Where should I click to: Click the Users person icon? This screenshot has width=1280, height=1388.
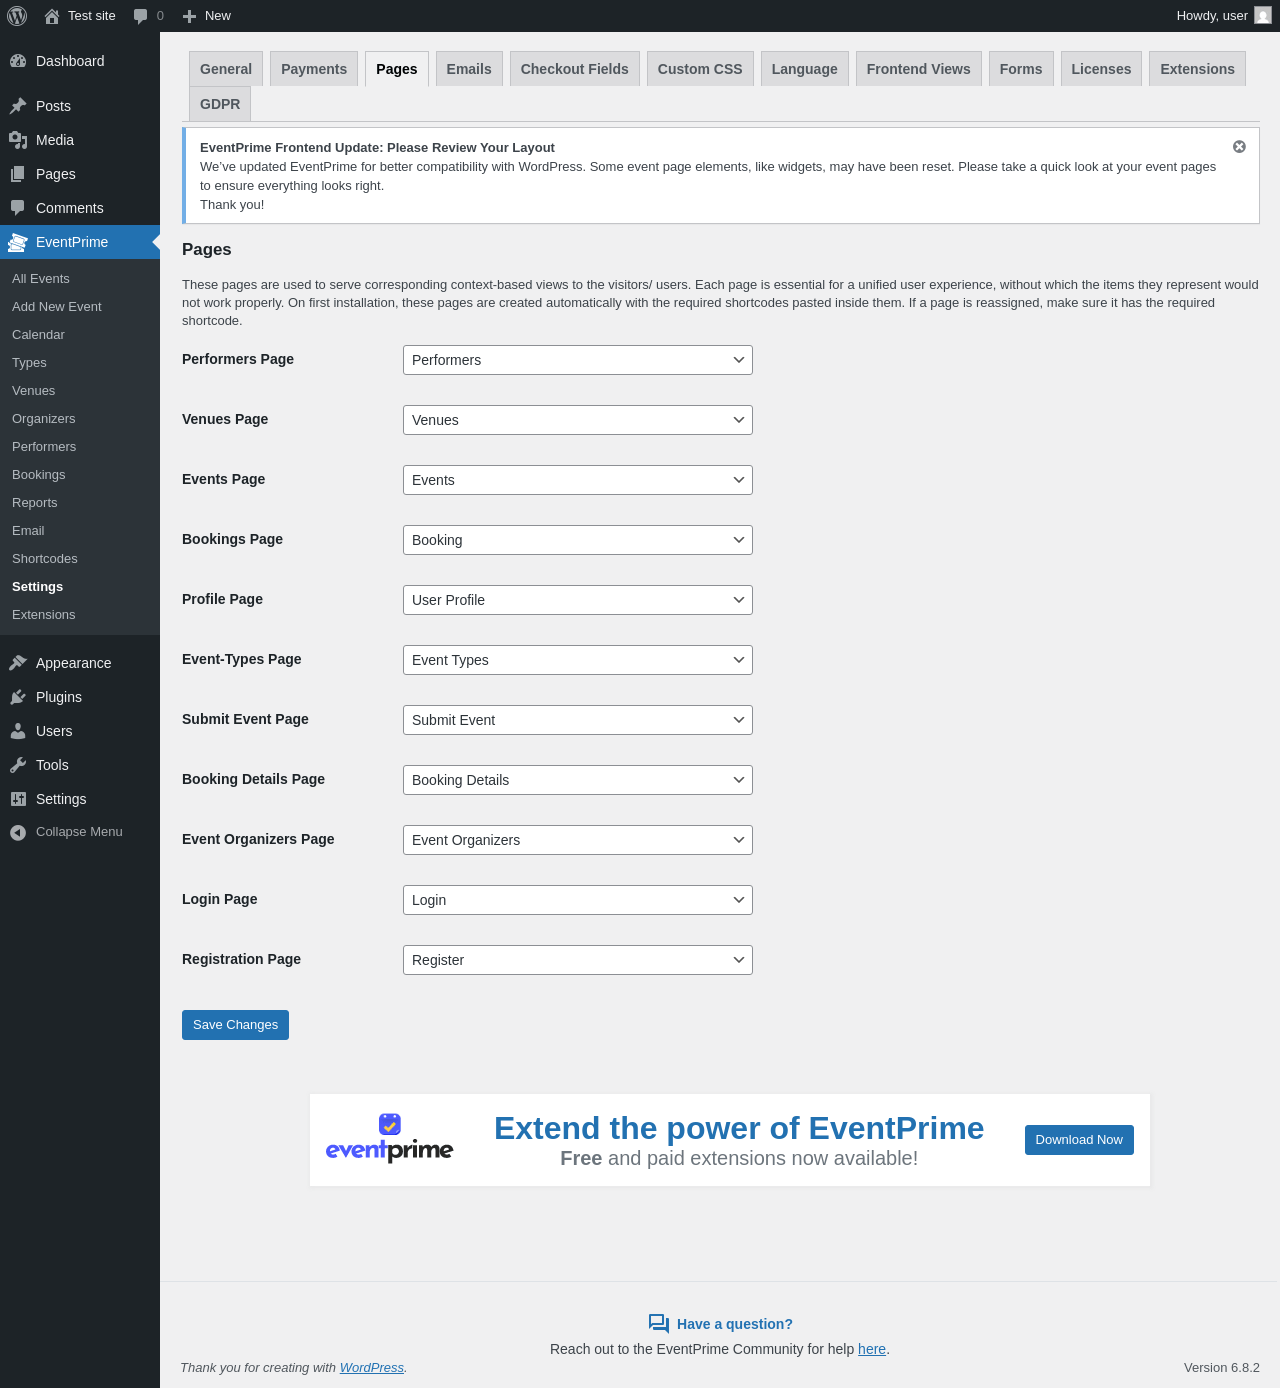click(18, 731)
